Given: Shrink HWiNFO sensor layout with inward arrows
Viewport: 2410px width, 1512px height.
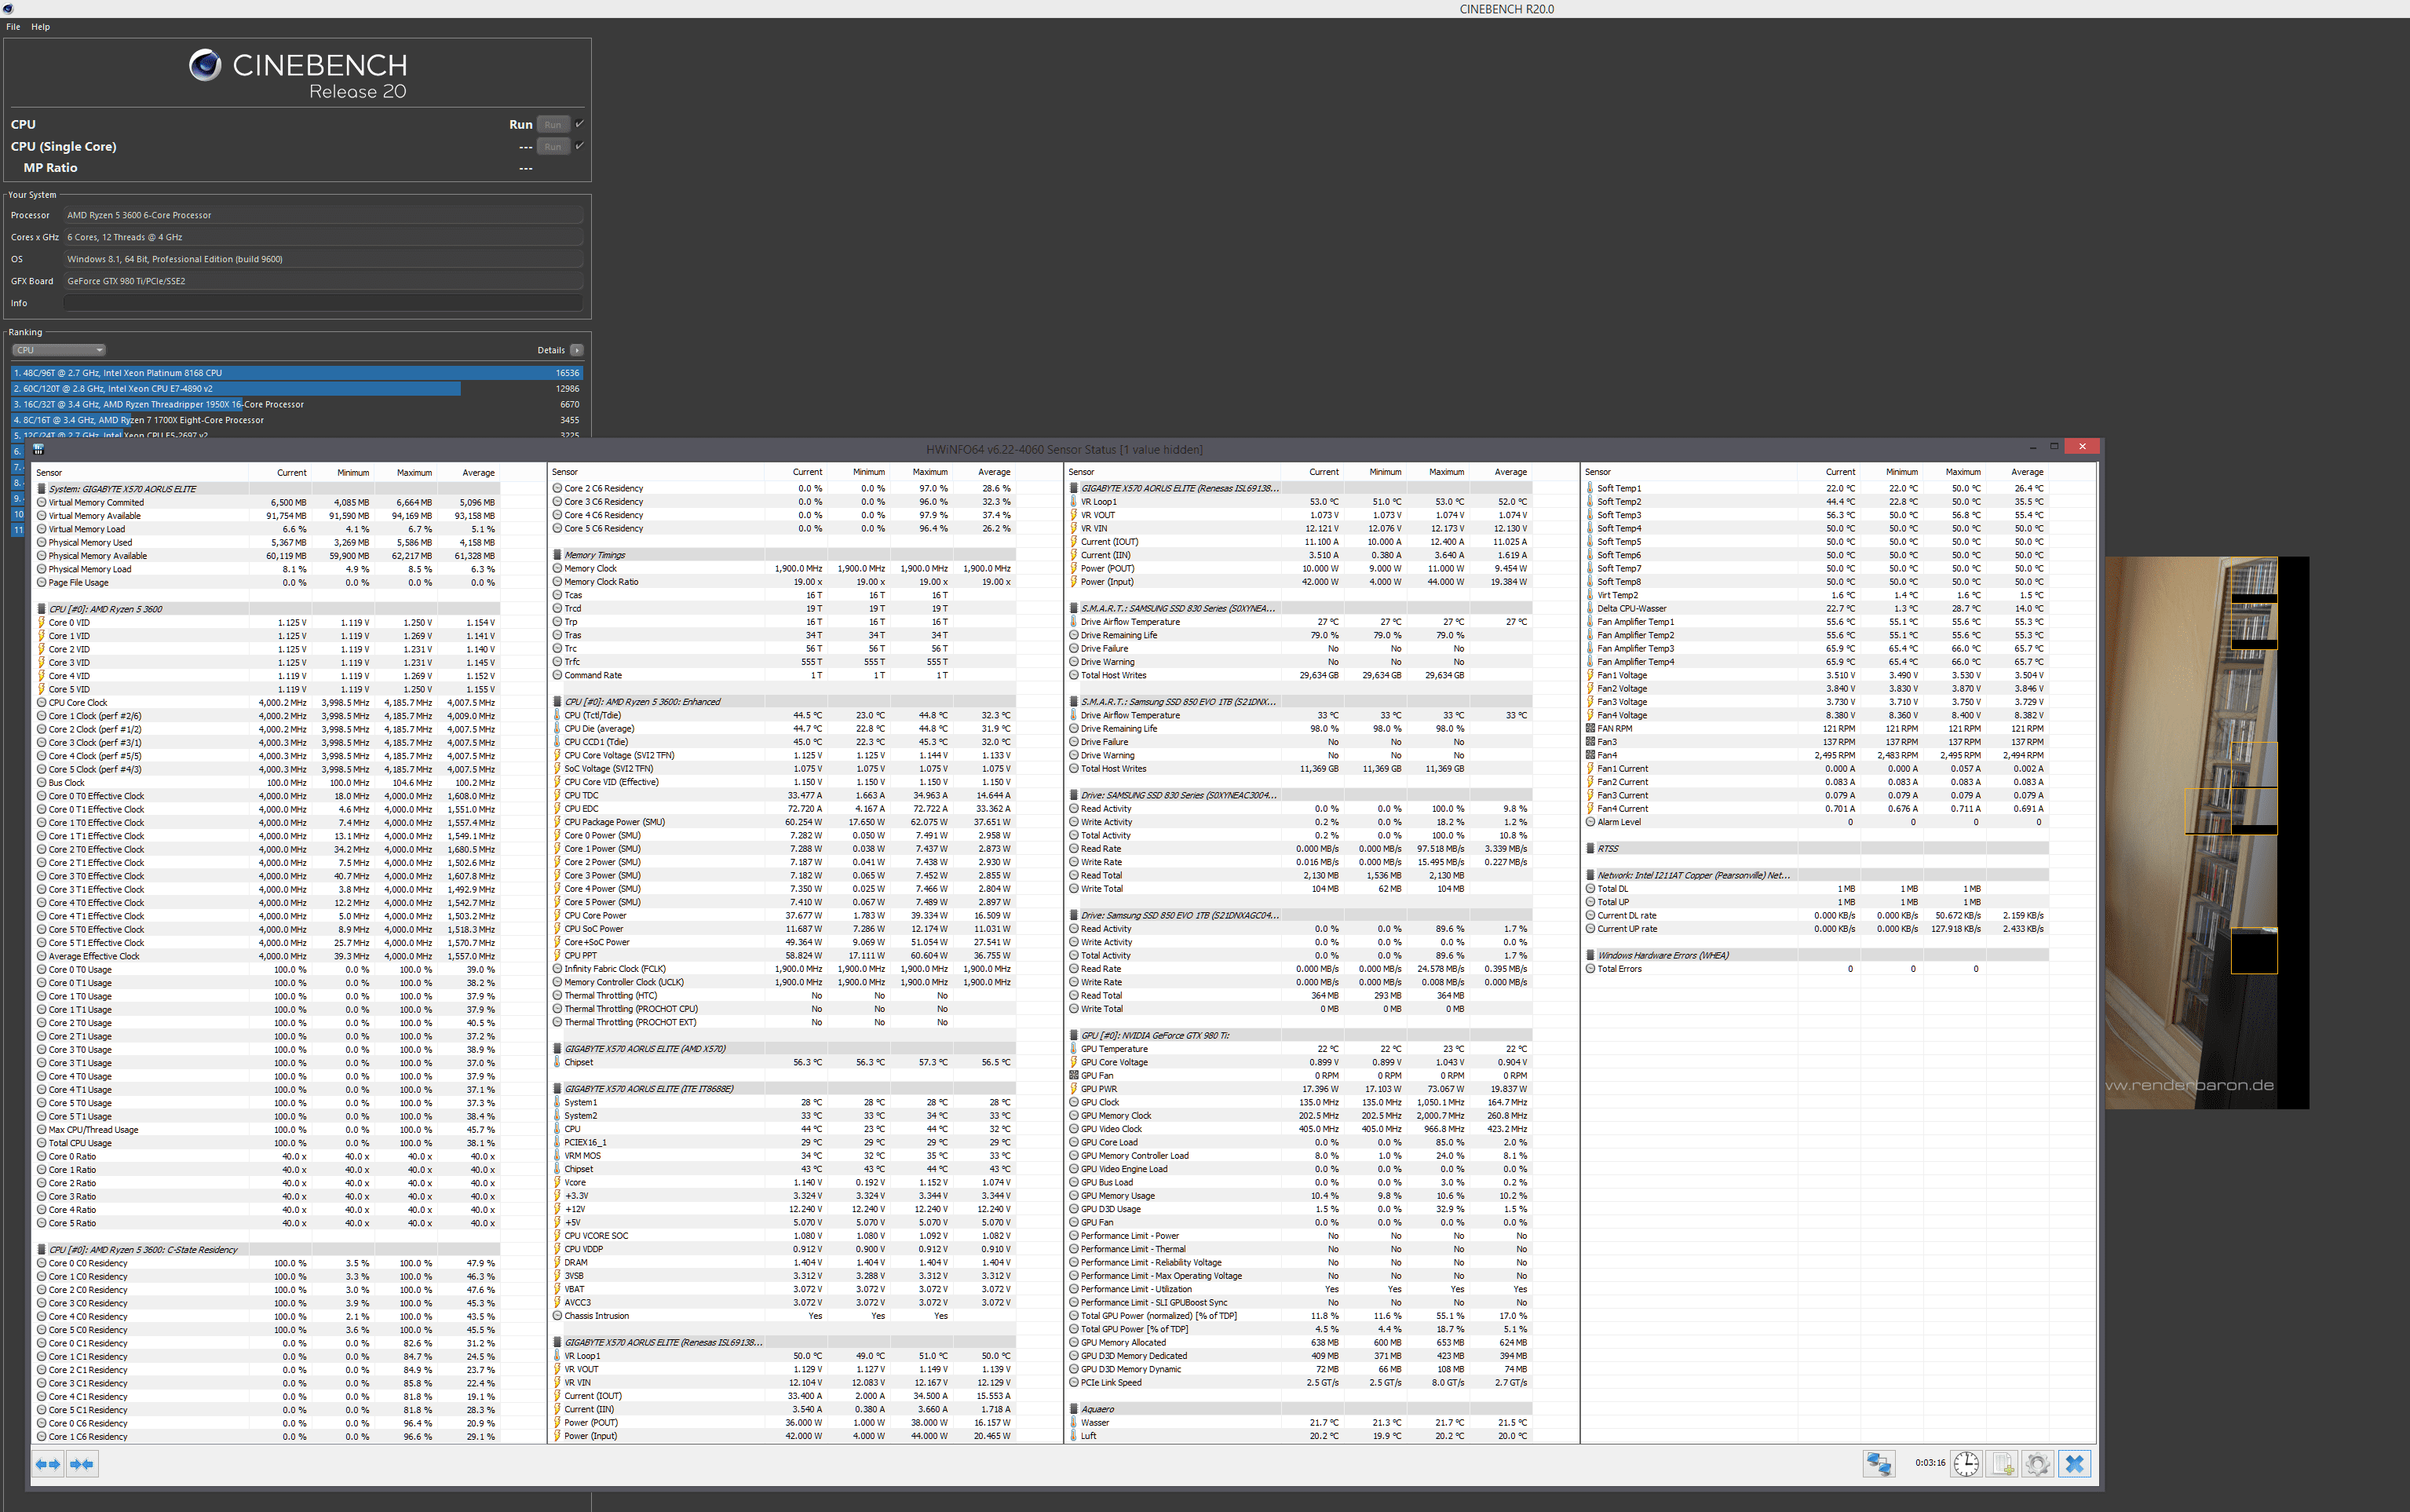Looking at the screenshot, I should click(x=82, y=1464).
